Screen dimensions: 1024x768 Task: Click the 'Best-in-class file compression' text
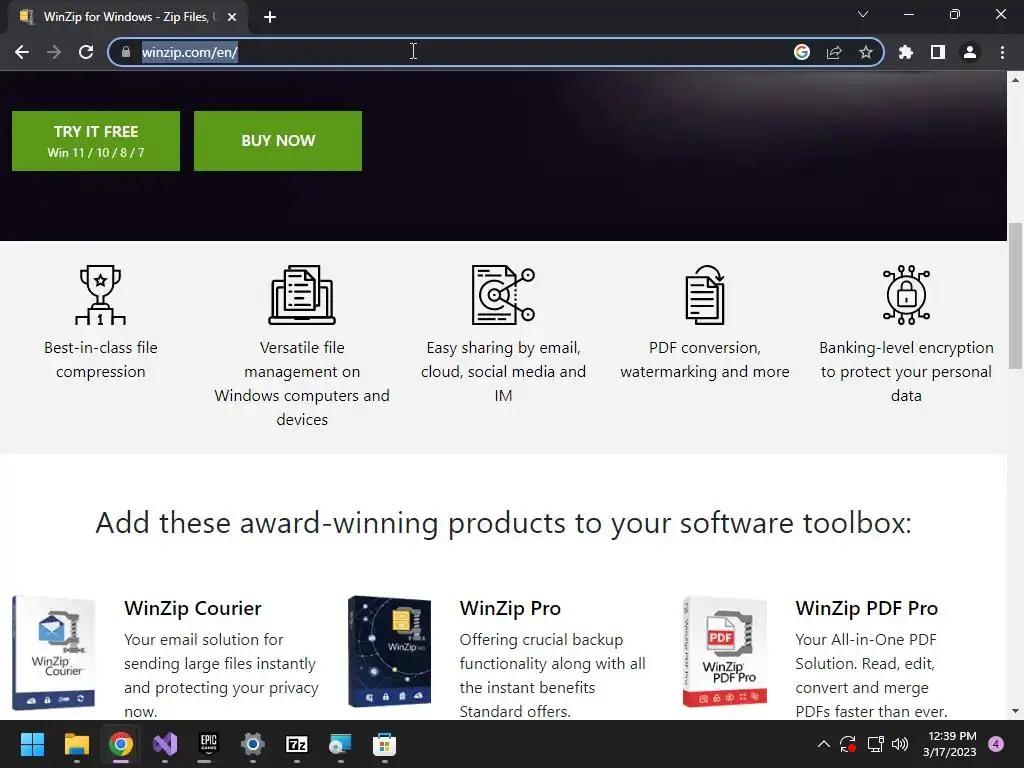click(101, 360)
